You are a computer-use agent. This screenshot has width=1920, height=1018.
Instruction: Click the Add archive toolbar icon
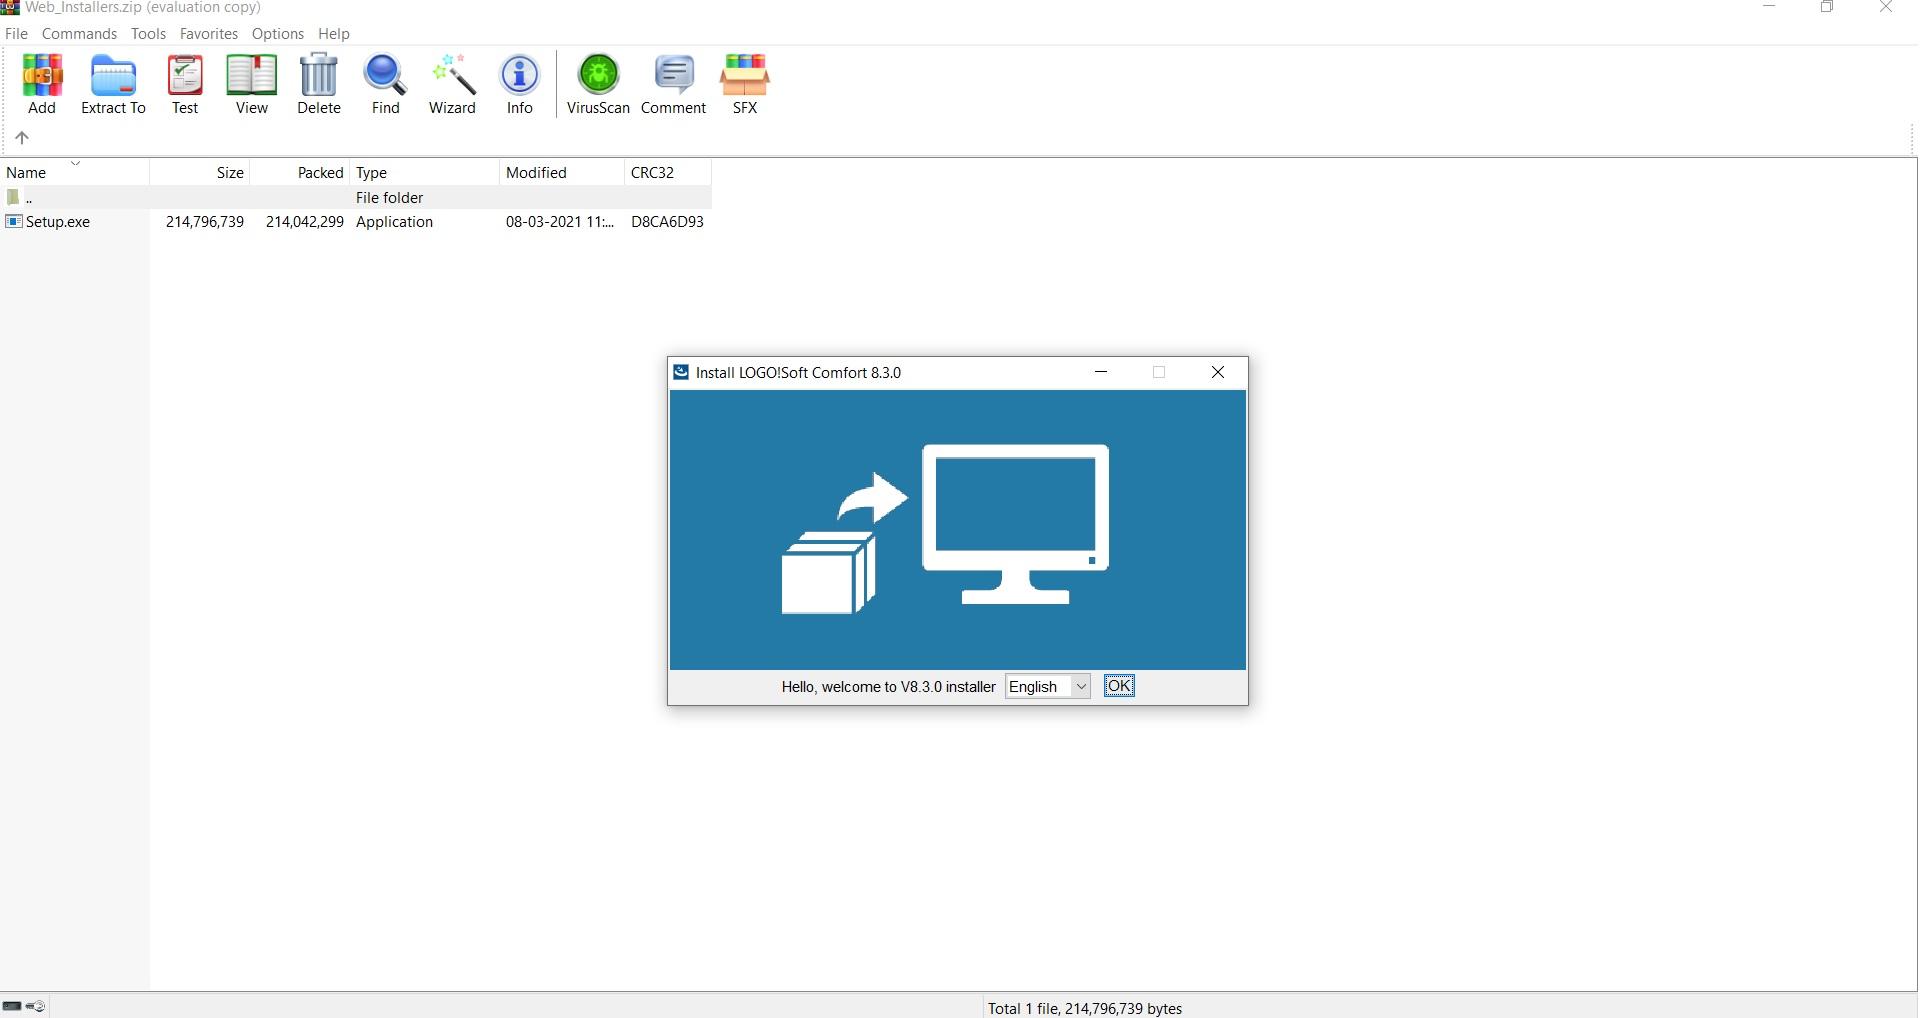(x=42, y=84)
